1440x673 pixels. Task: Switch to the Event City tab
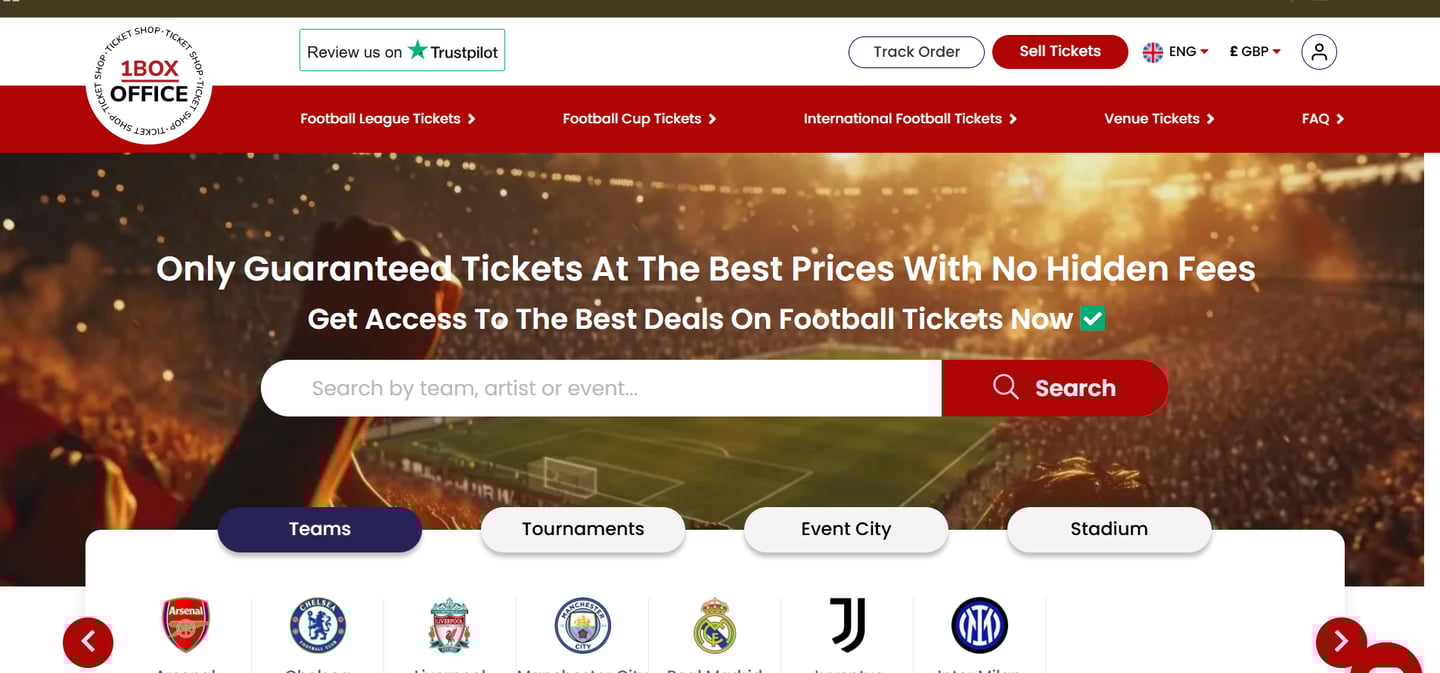pos(846,529)
